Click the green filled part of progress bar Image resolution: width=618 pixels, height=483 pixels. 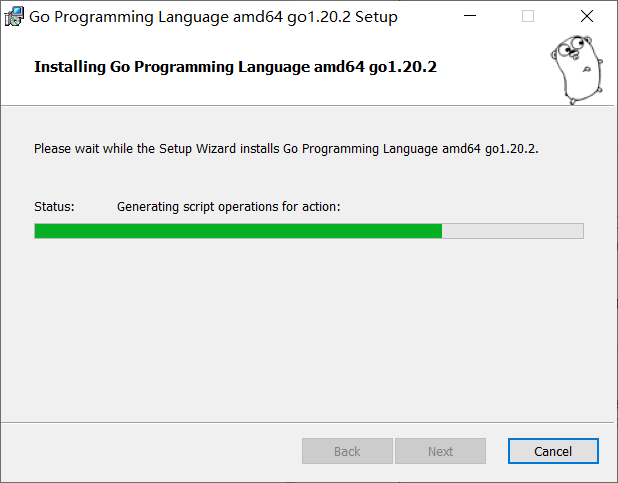click(x=238, y=231)
